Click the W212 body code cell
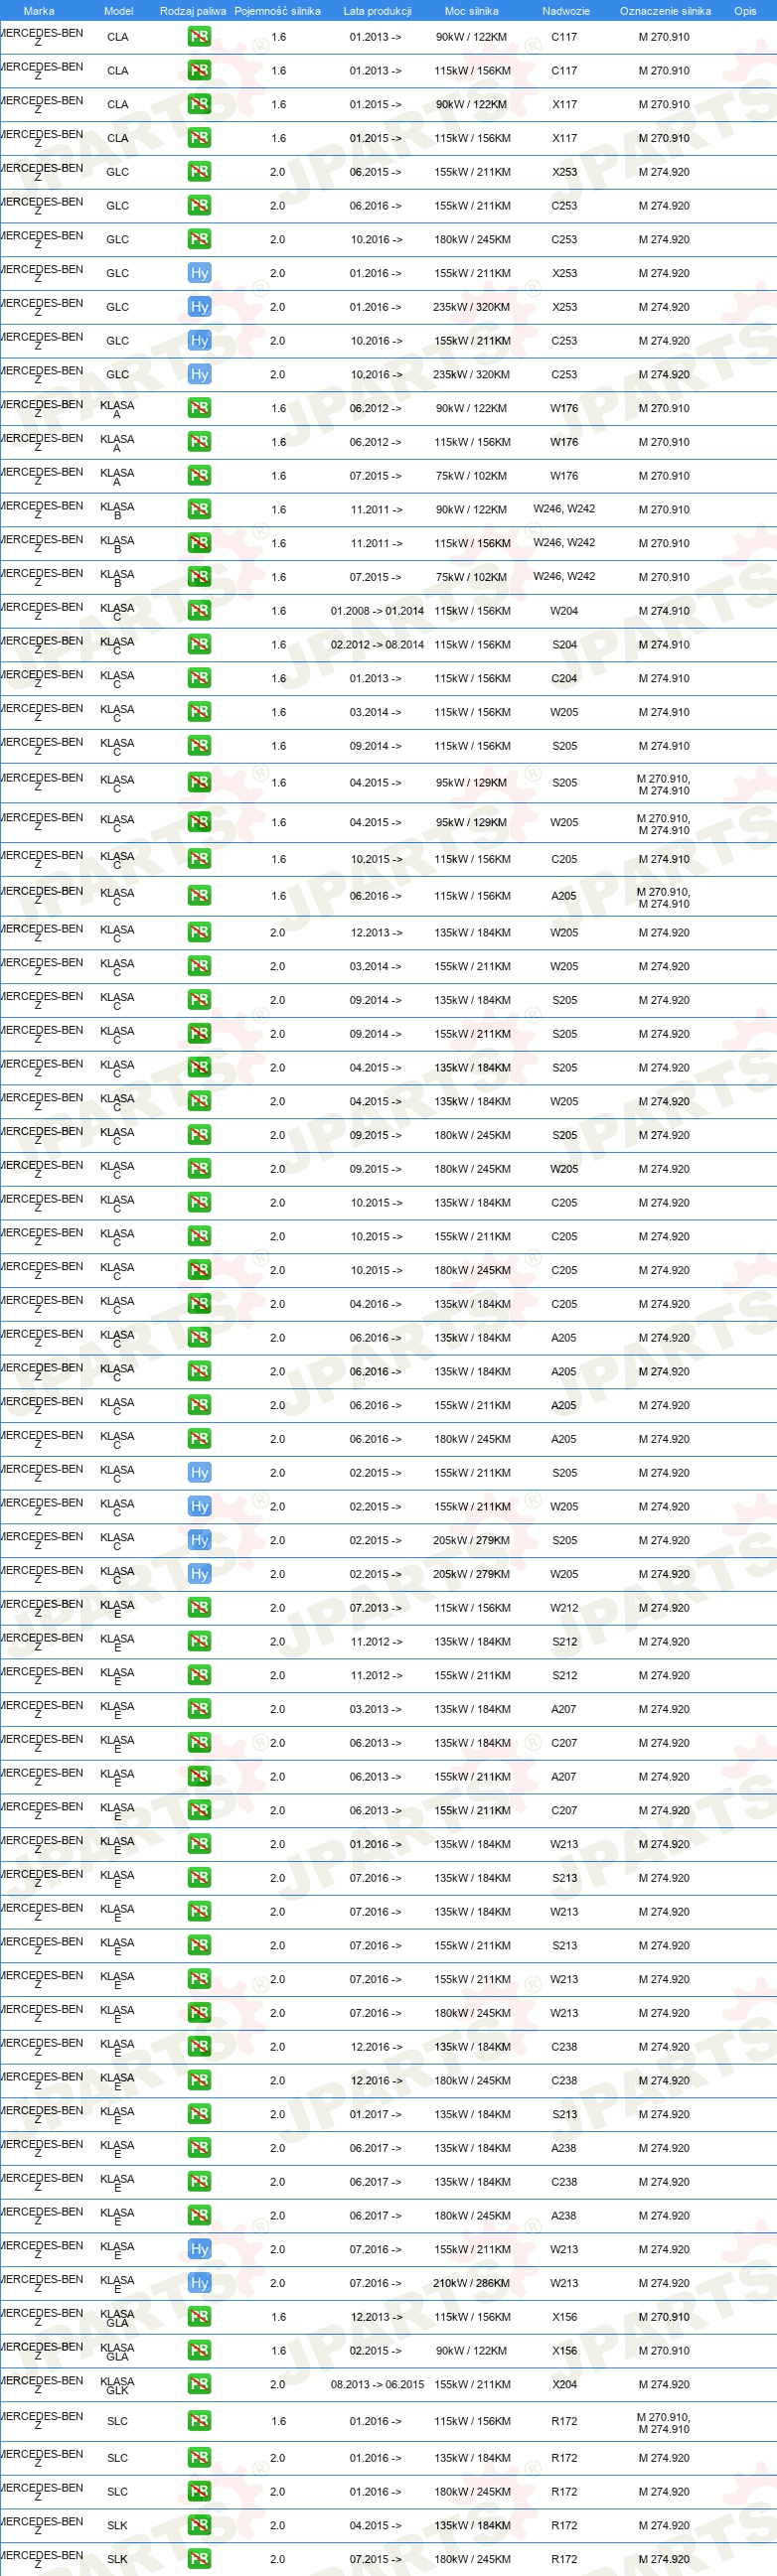Screen dimensions: 777x2576 564,1608
